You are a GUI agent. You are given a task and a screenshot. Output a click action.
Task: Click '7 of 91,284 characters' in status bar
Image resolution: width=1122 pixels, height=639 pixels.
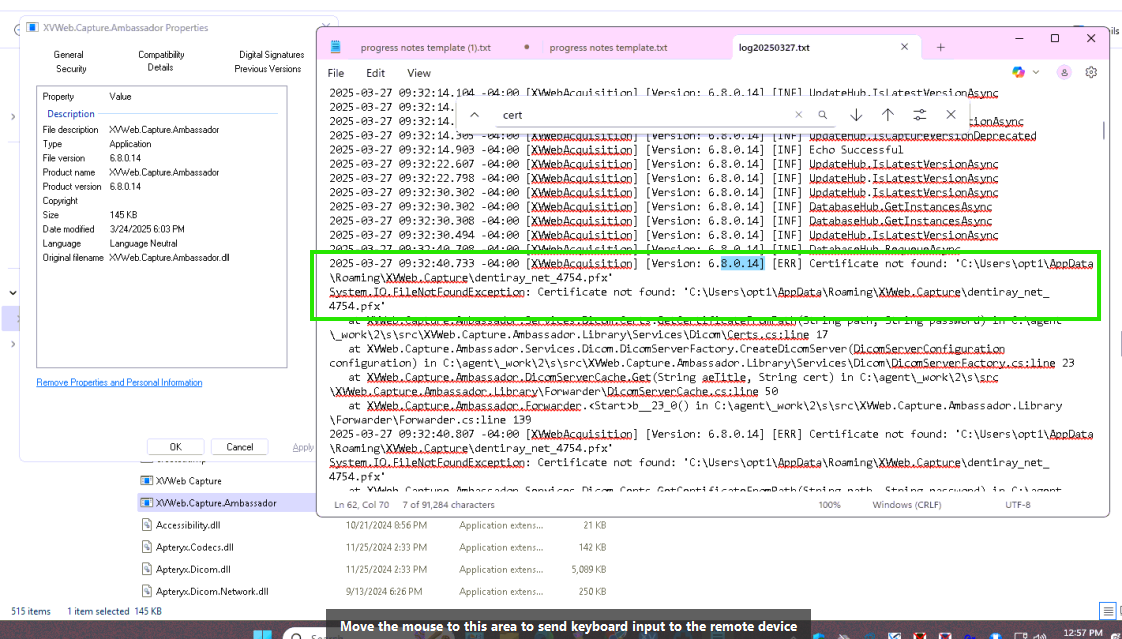click(x=449, y=504)
